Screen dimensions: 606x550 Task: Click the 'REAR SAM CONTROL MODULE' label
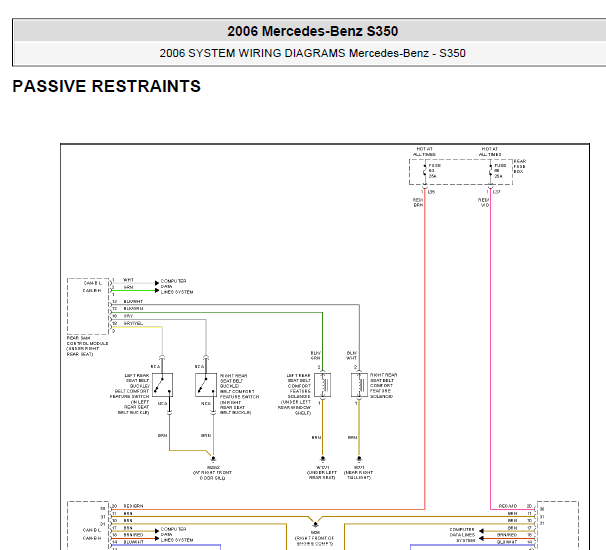pos(87,346)
